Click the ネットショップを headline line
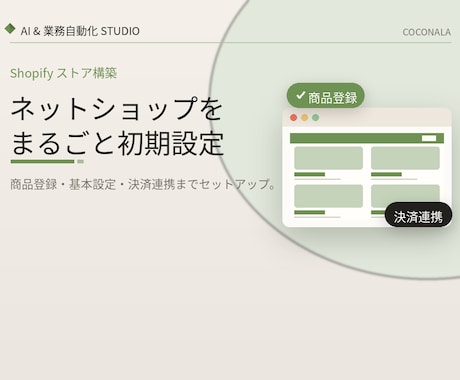Viewport: 460px width, 380px height. (117, 108)
